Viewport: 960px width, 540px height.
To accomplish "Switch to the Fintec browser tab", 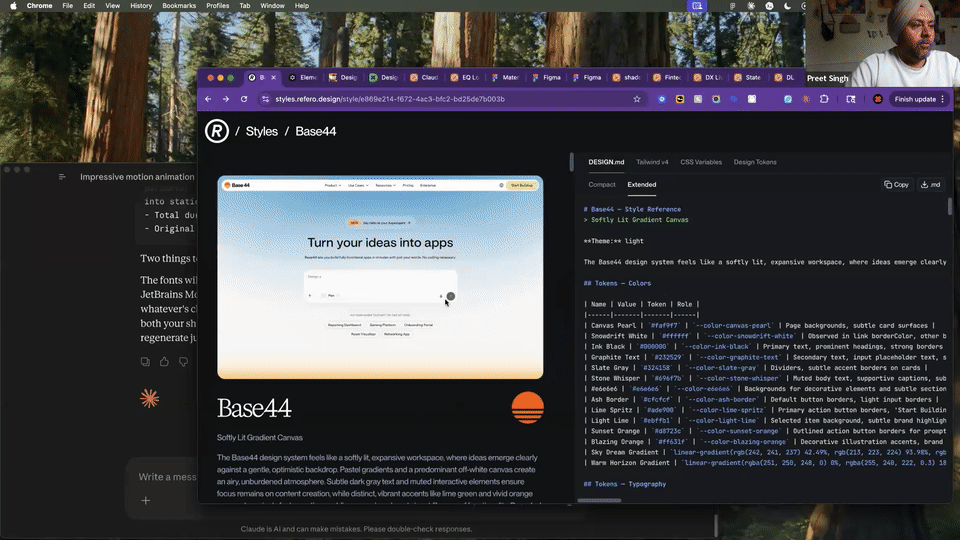I will (x=667, y=78).
